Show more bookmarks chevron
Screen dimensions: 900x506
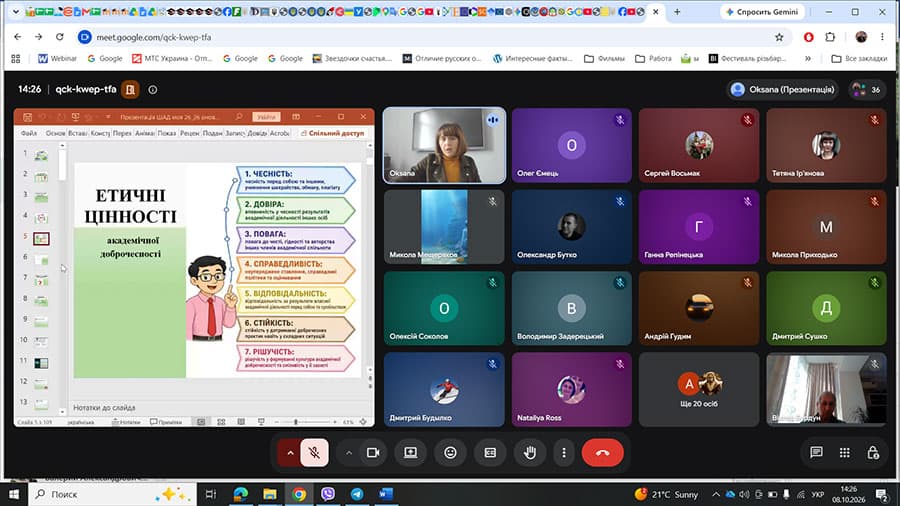[x=808, y=59]
